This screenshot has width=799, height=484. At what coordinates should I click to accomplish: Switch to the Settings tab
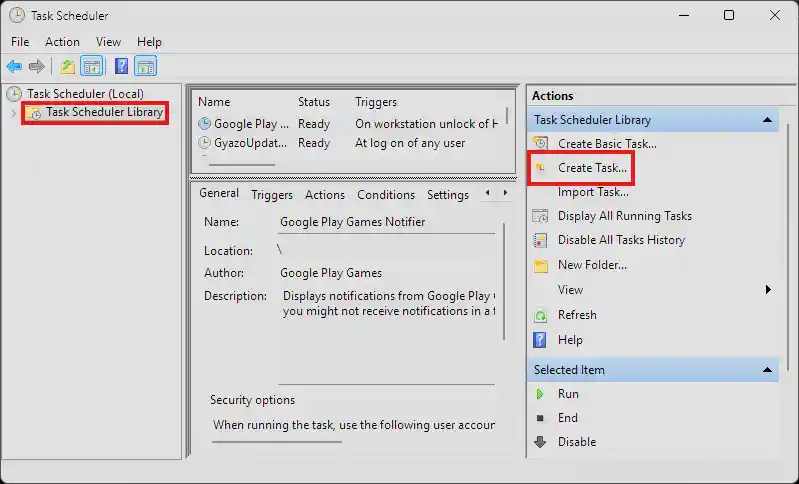(x=448, y=195)
